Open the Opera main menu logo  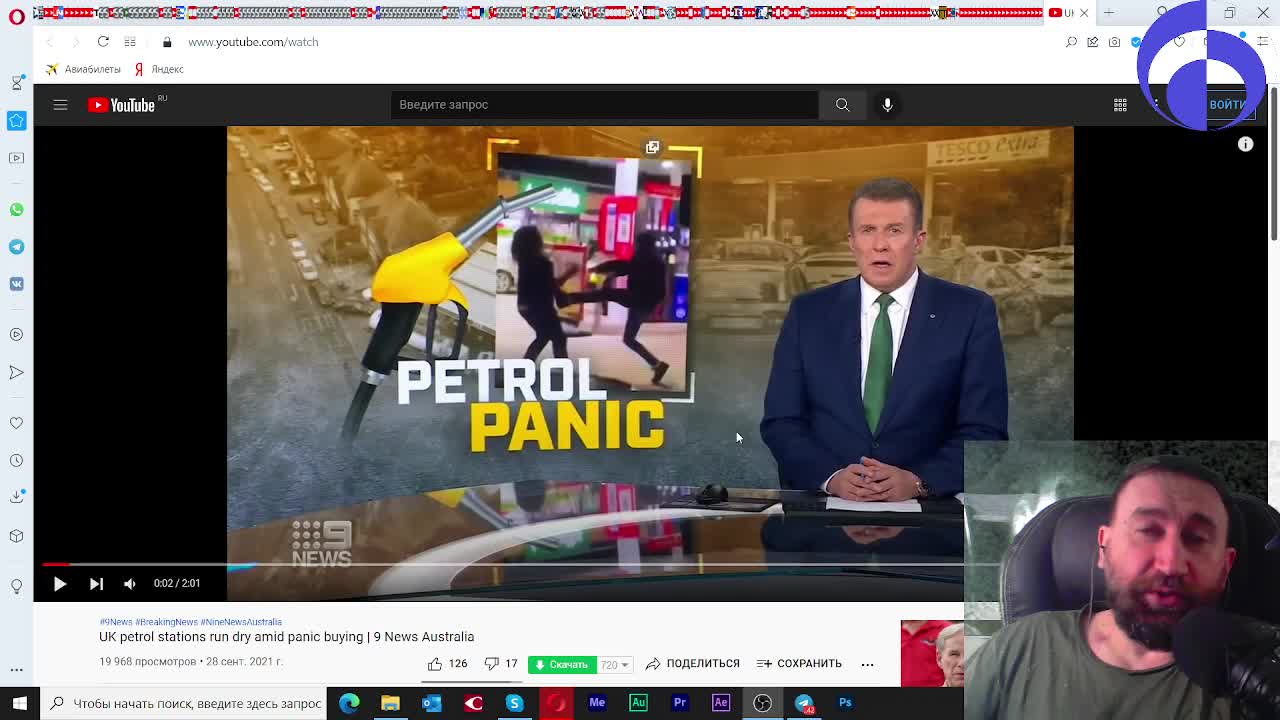coord(17,17)
